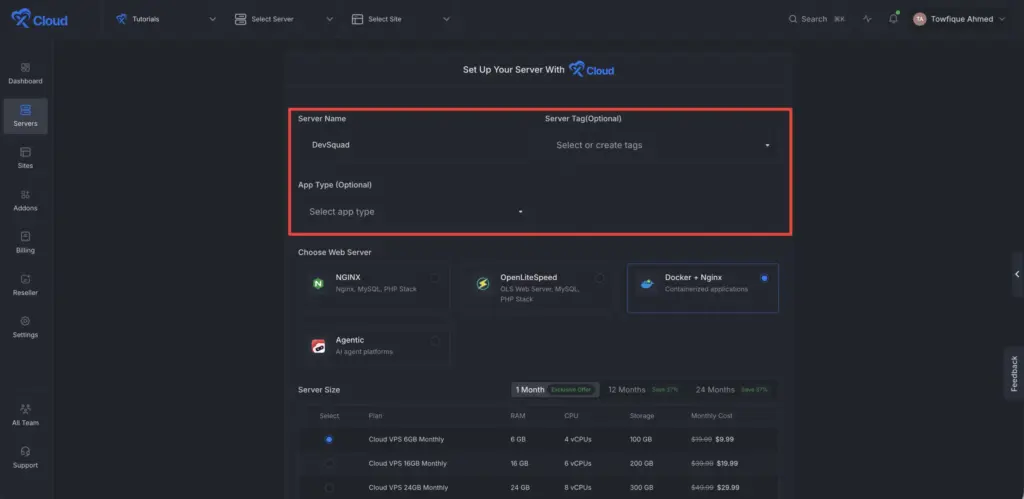Click the OpenLiteSpeed lightning icon
Viewport: 1024px width, 499px height.
tap(483, 283)
